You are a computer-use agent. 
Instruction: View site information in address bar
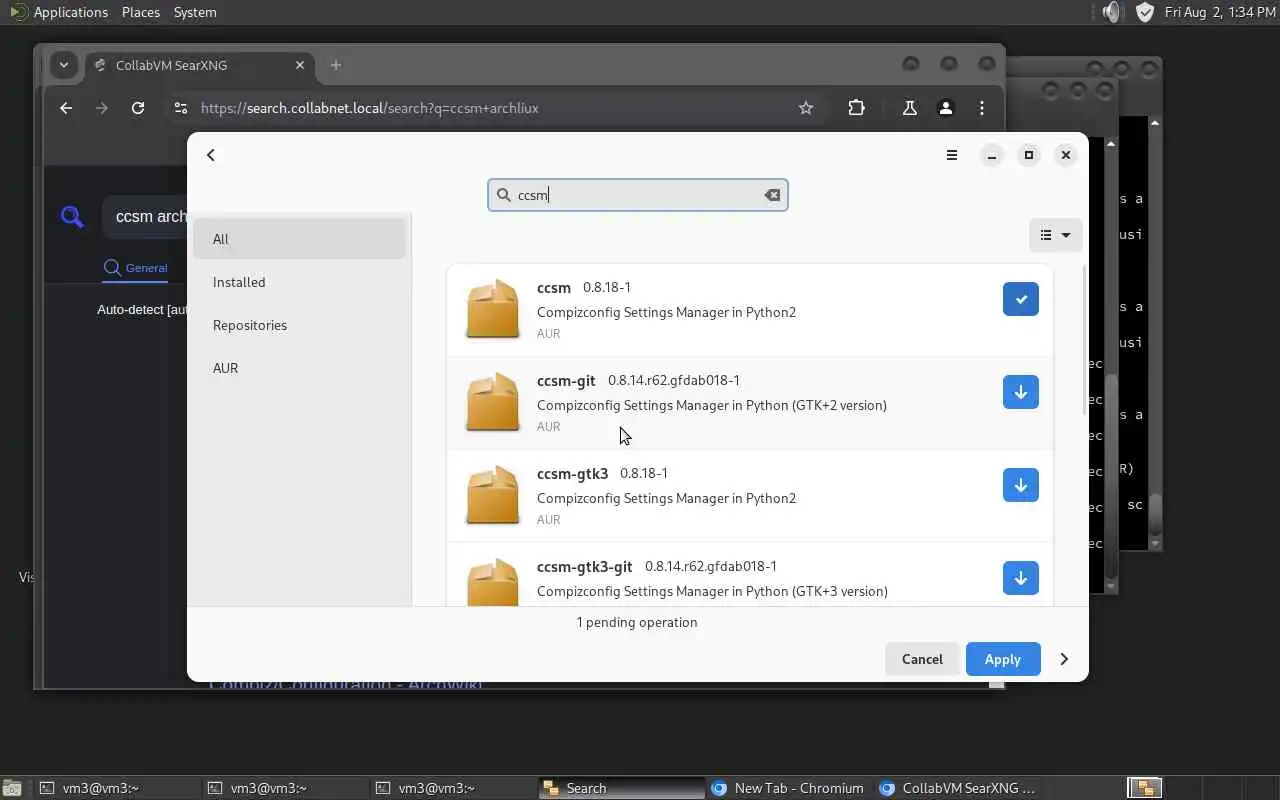pyautogui.click(x=180, y=108)
